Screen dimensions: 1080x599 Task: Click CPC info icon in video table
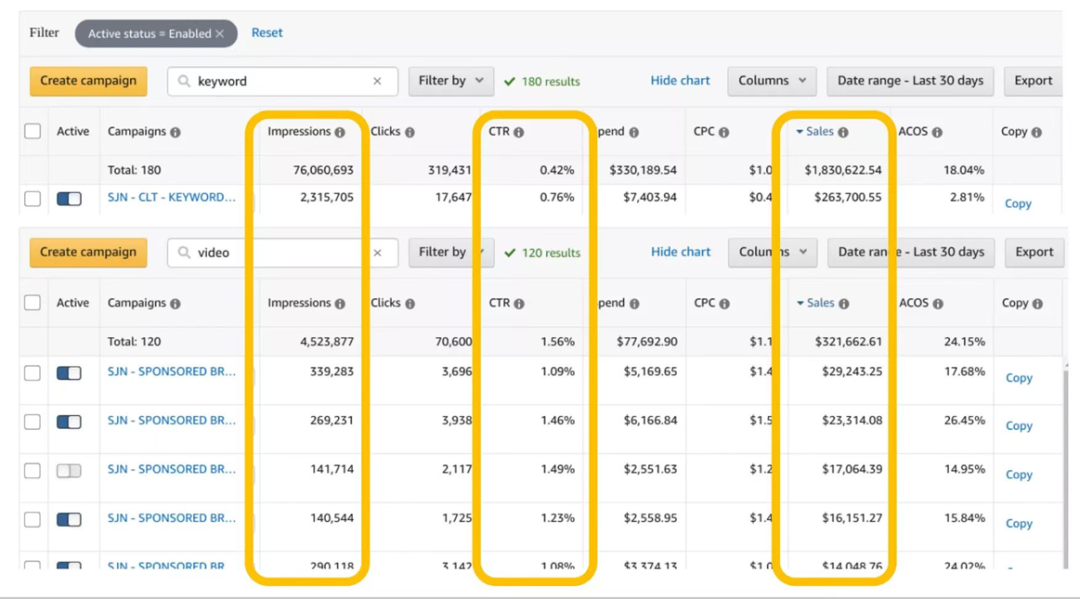[x=724, y=304]
